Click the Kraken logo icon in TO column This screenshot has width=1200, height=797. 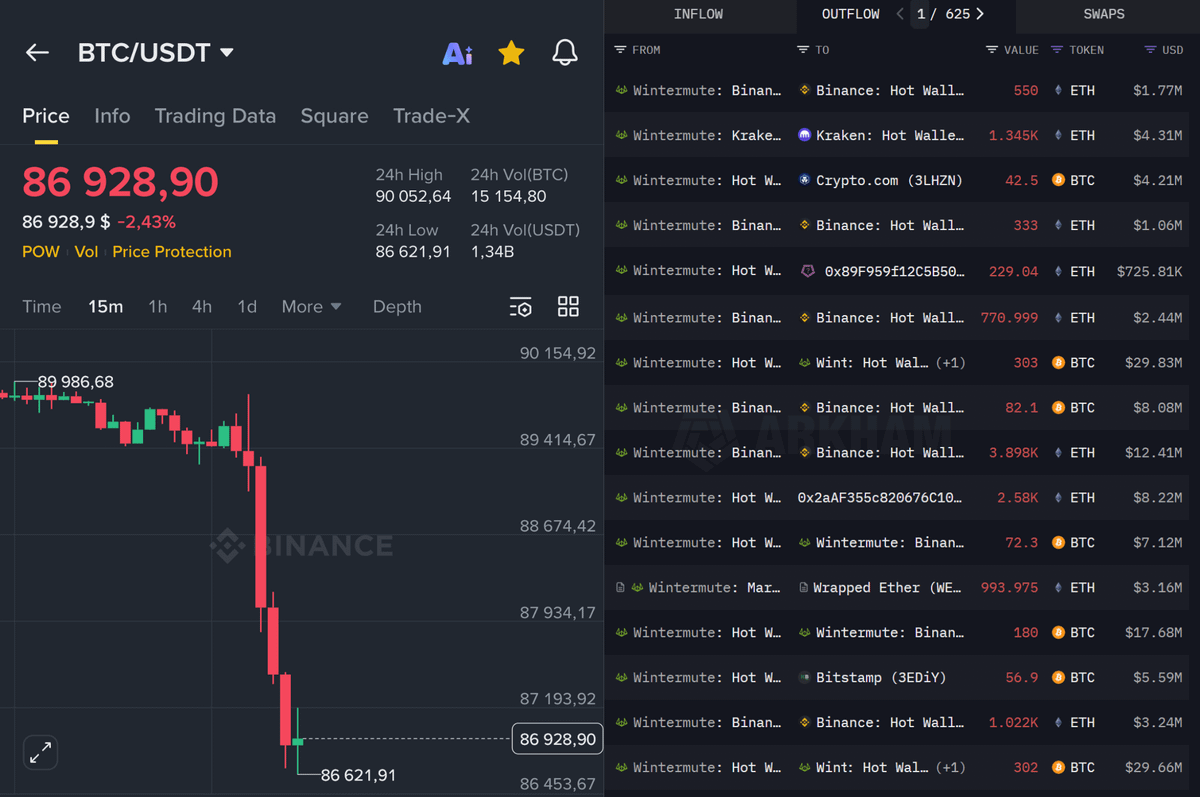pyautogui.click(x=805, y=135)
